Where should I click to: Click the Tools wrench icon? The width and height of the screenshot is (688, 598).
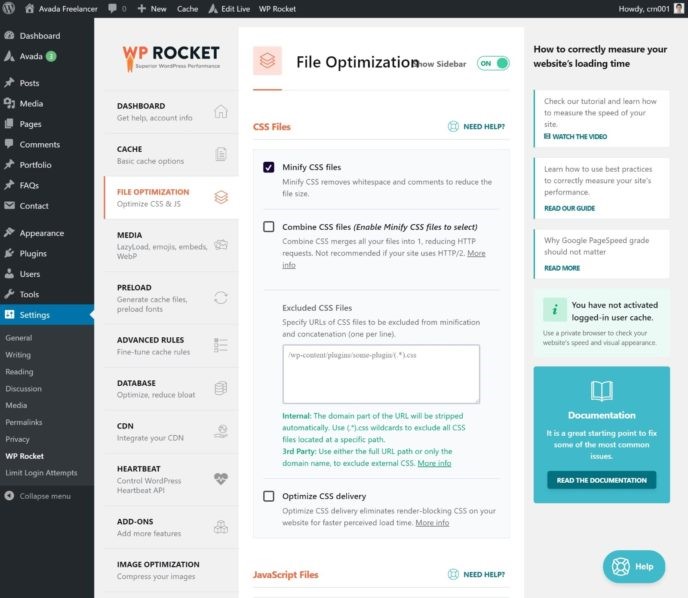pyautogui.click(x=9, y=294)
